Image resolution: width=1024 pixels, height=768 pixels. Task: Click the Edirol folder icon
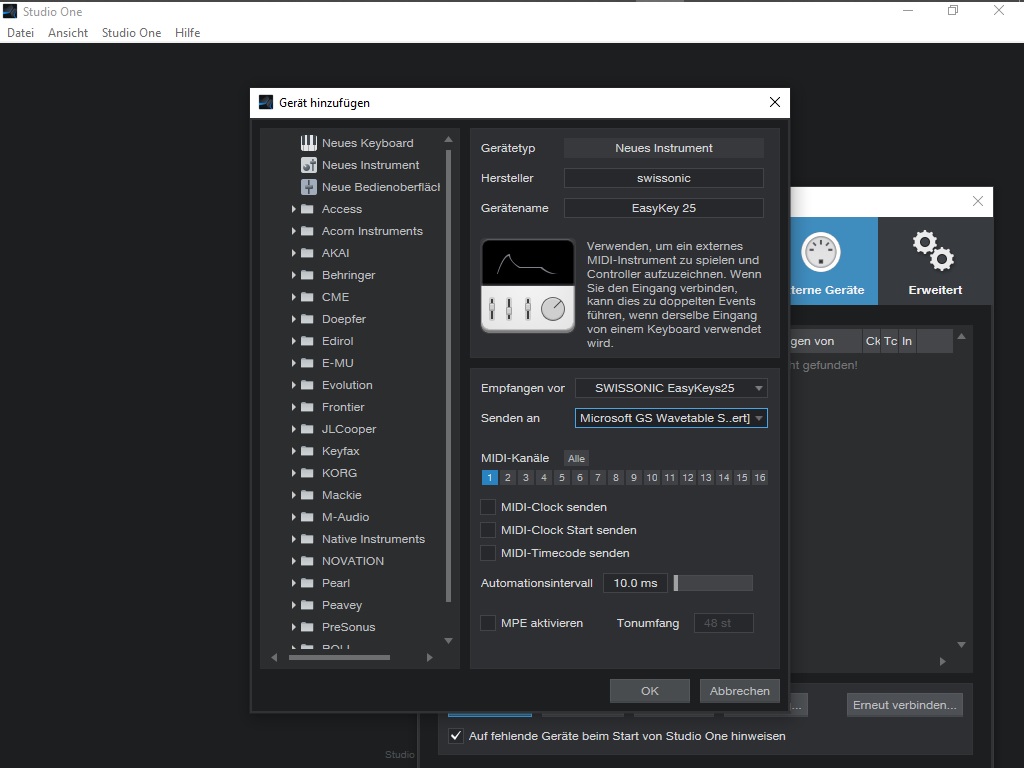point(307,341)
